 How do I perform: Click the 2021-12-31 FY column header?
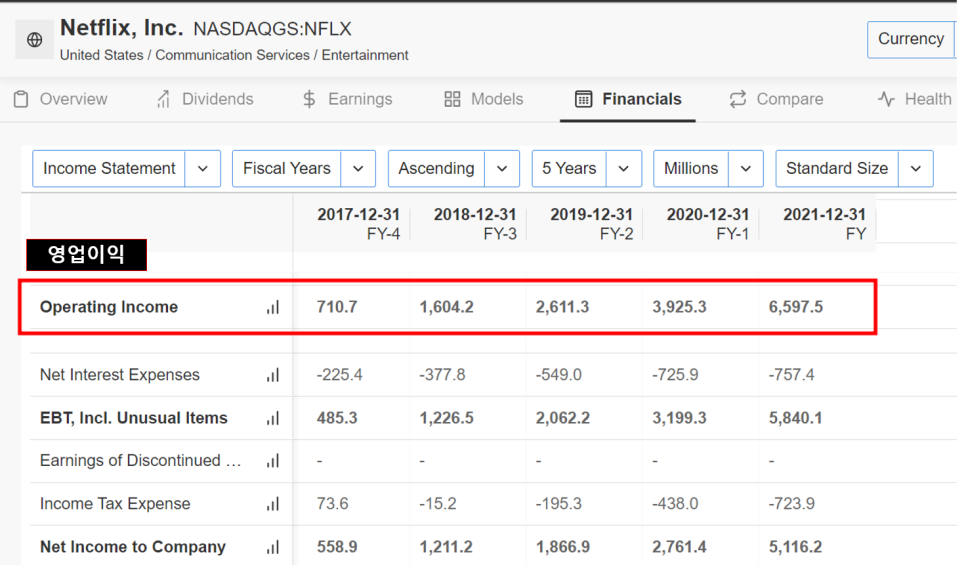[x=824, y=224]
